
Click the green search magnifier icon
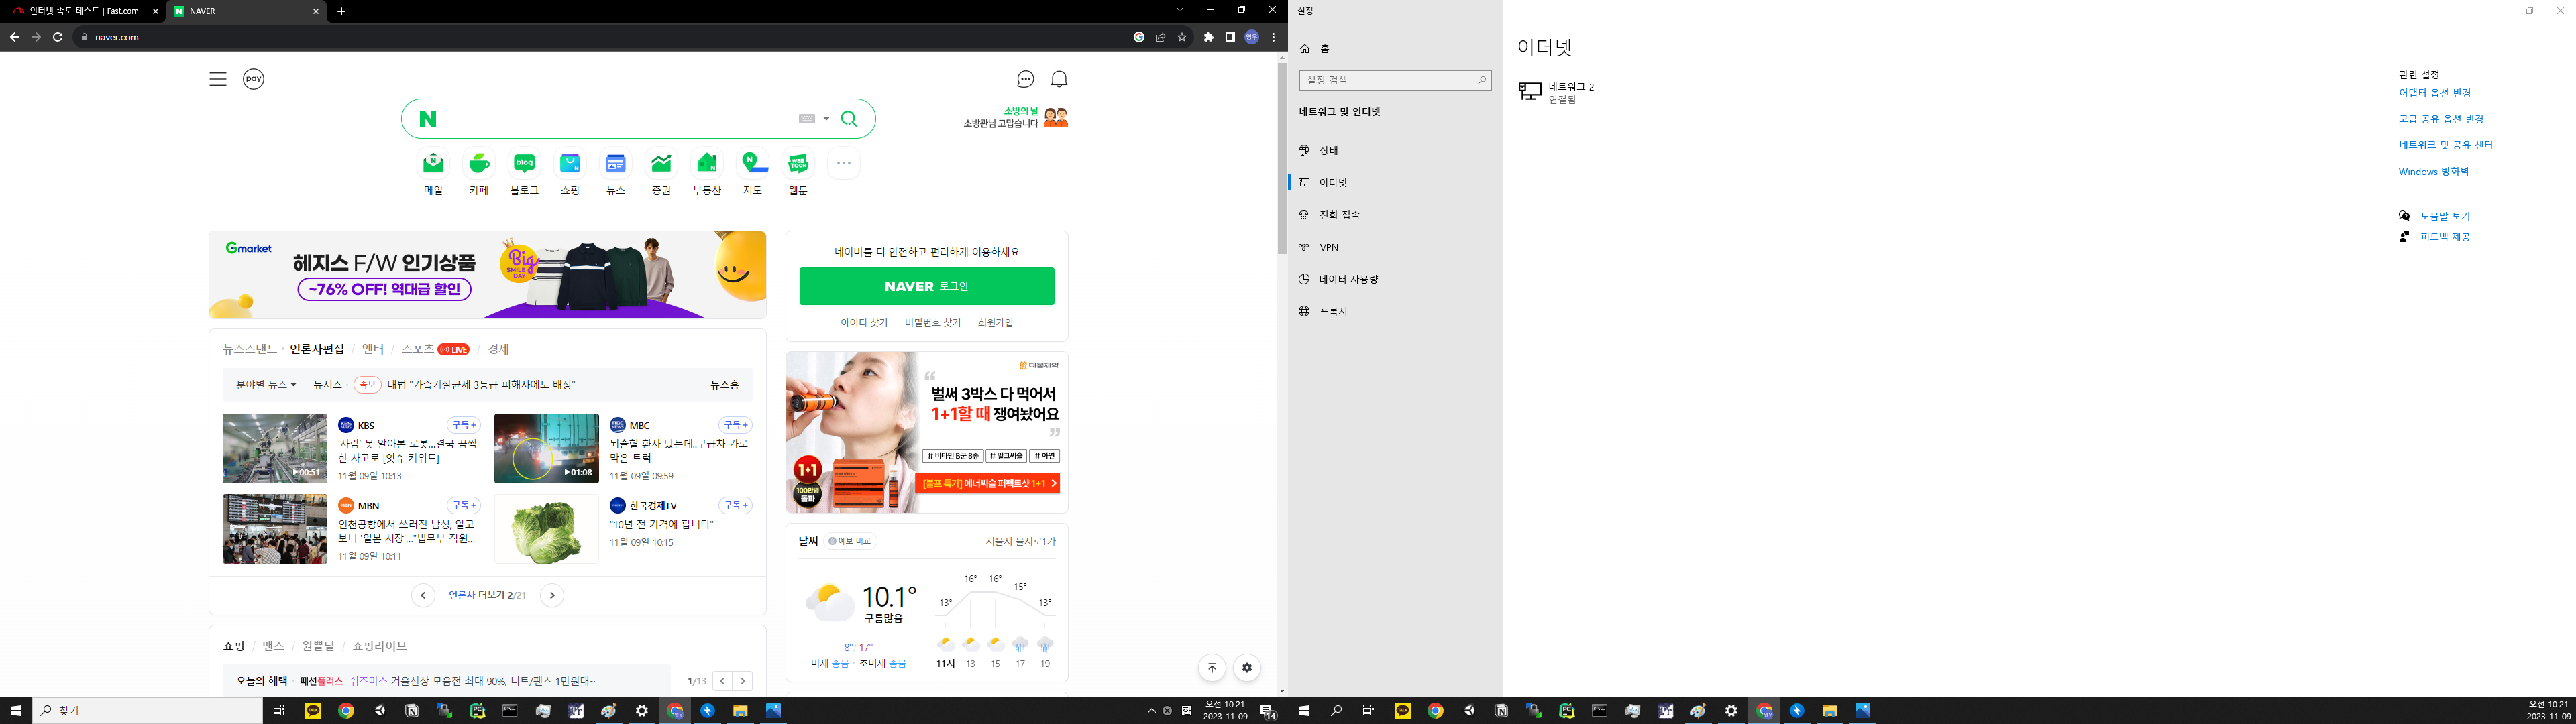pyautogui.click(x=849, y=119)
